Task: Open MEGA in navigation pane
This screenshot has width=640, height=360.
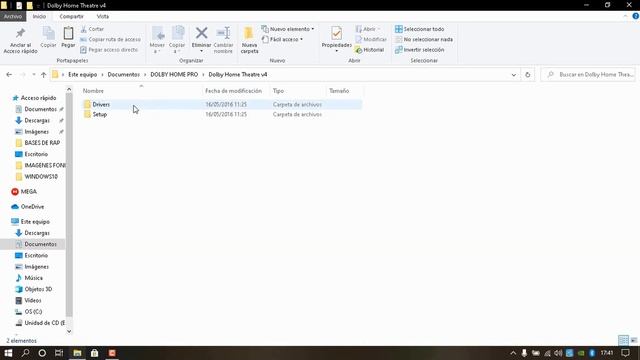Action: coord(29,191)
